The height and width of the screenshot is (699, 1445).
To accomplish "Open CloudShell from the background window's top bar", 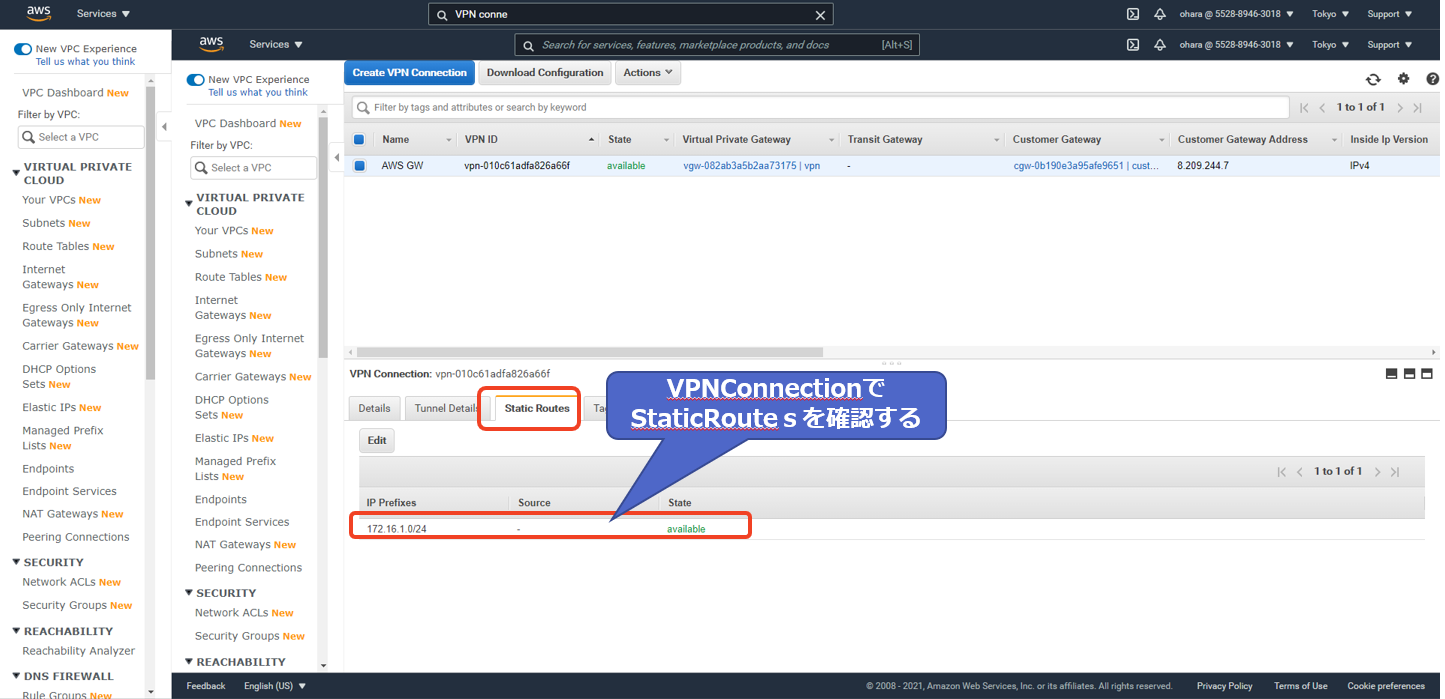I will 1133,14.
